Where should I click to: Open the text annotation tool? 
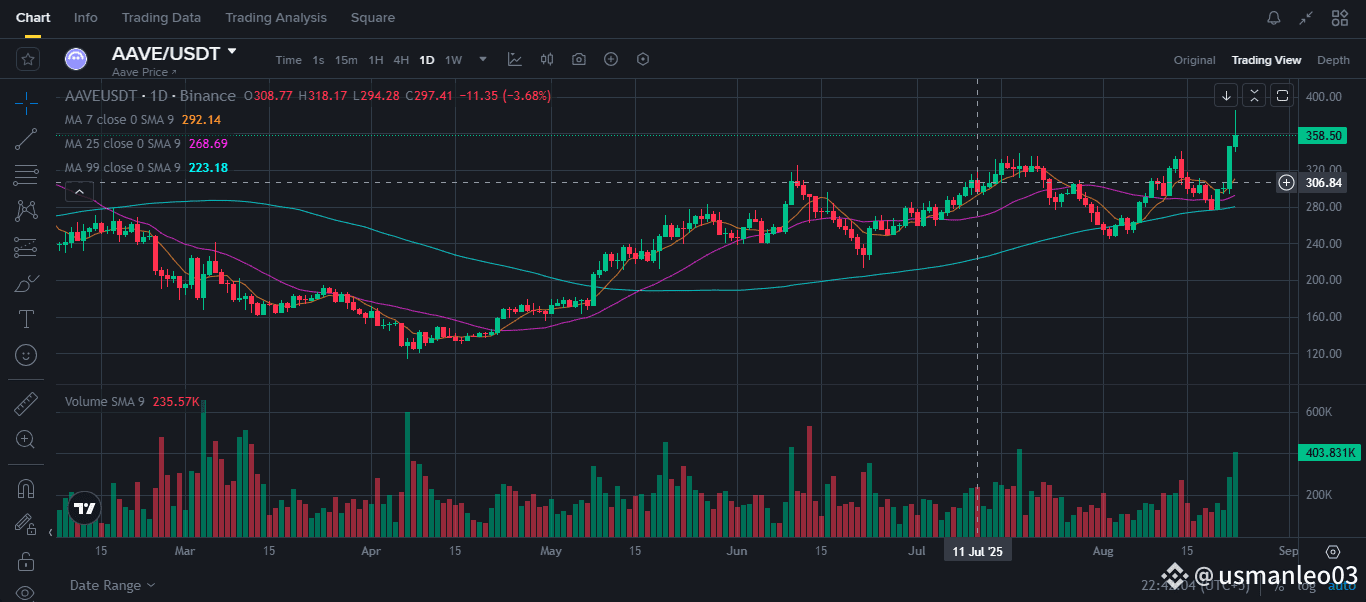[27, 319]
